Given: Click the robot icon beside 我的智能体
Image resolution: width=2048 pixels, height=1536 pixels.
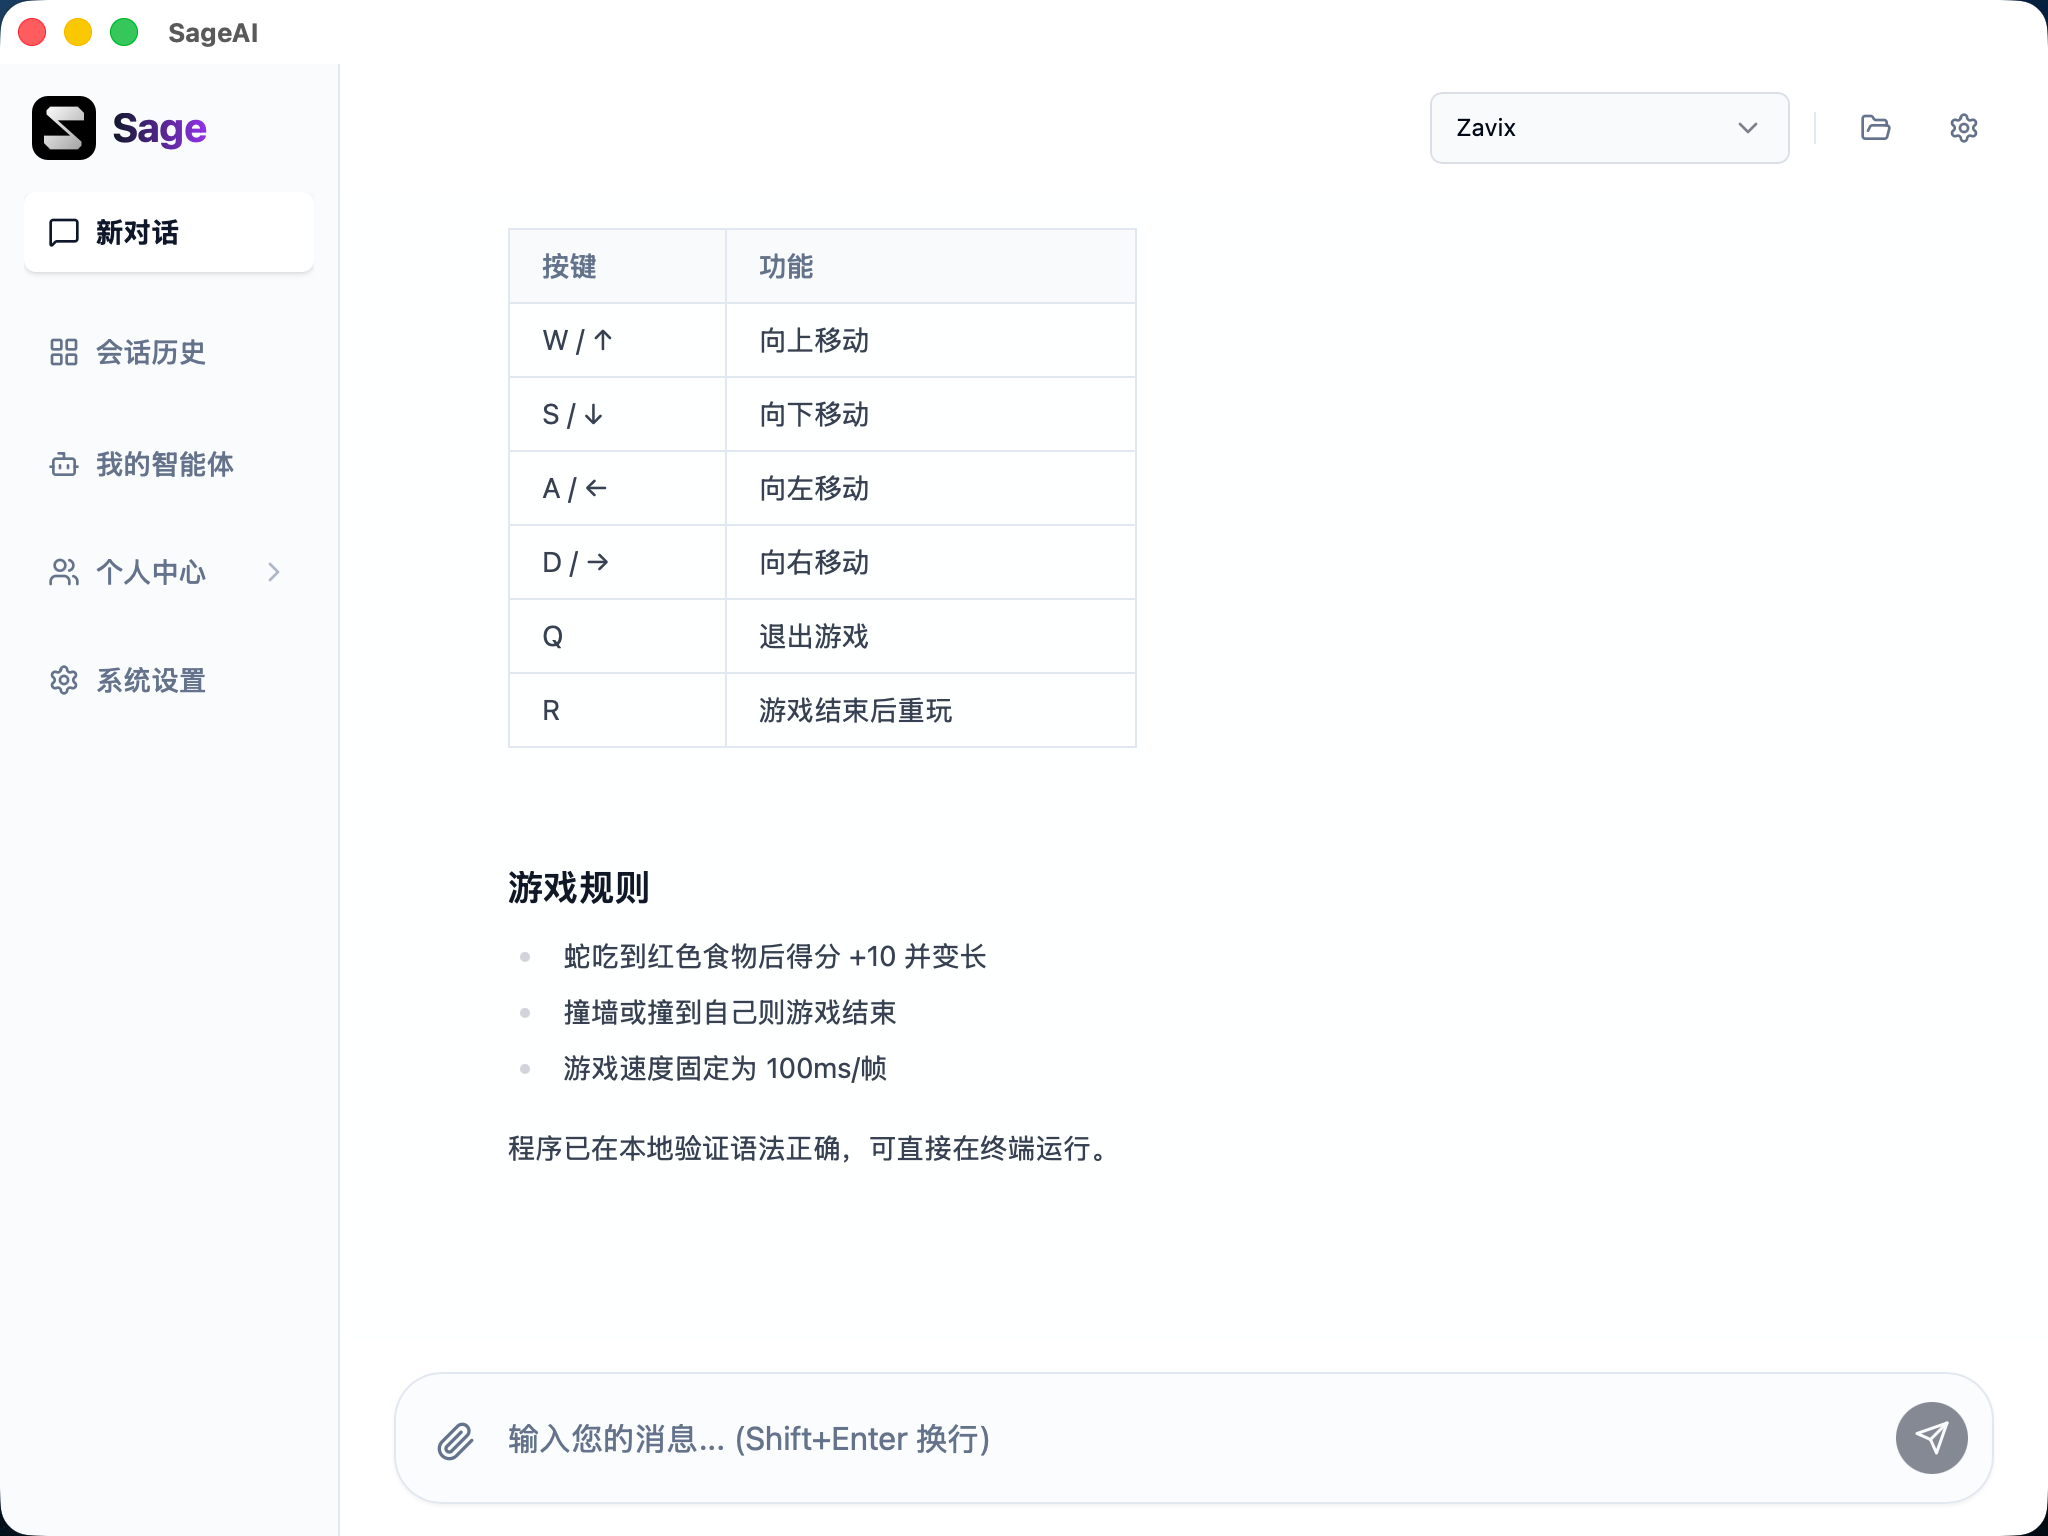Looking at the screenshot, I should coord(63,464).
